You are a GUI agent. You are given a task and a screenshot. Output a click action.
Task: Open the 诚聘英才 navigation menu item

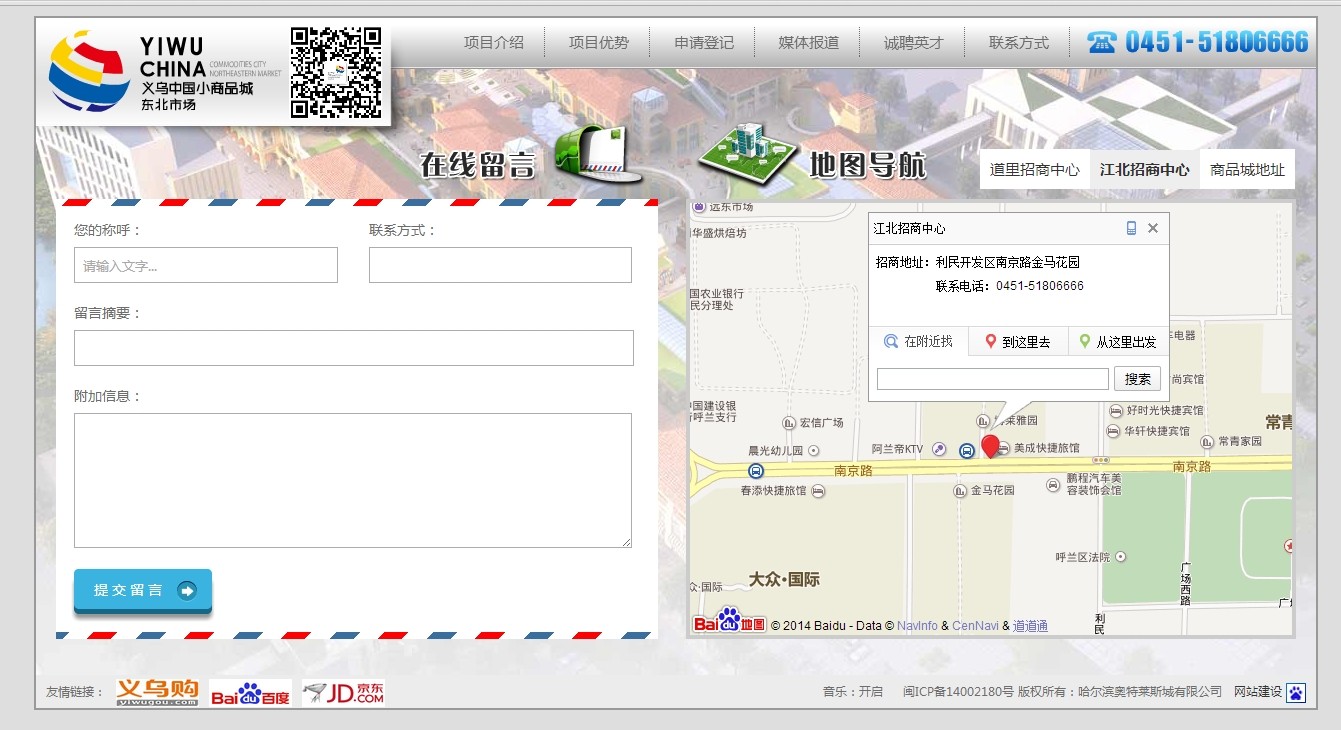[913, 43]
